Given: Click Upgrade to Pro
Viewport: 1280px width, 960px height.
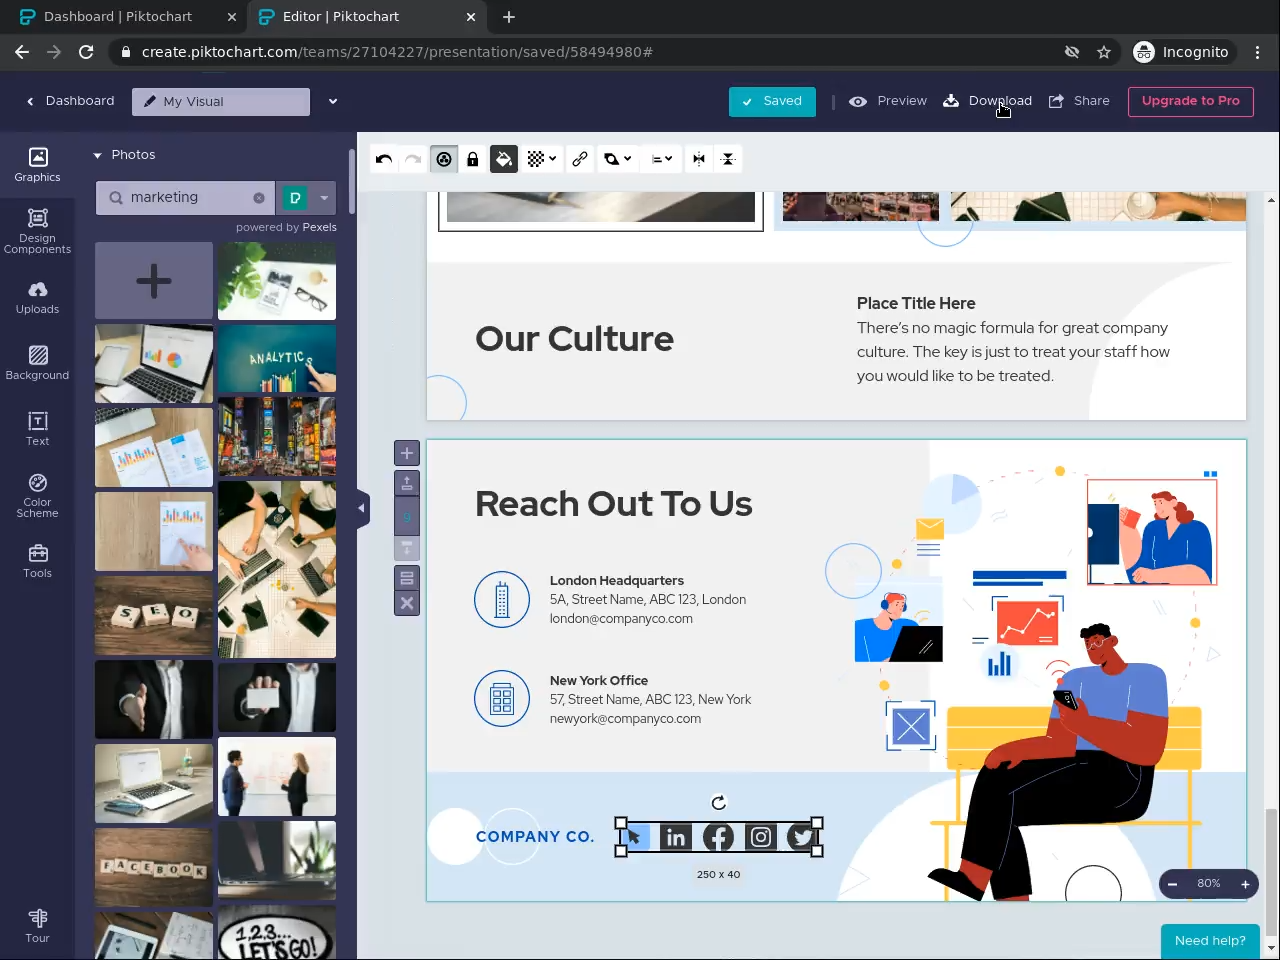Looking at the screenshot, I should click(1191, 101).
